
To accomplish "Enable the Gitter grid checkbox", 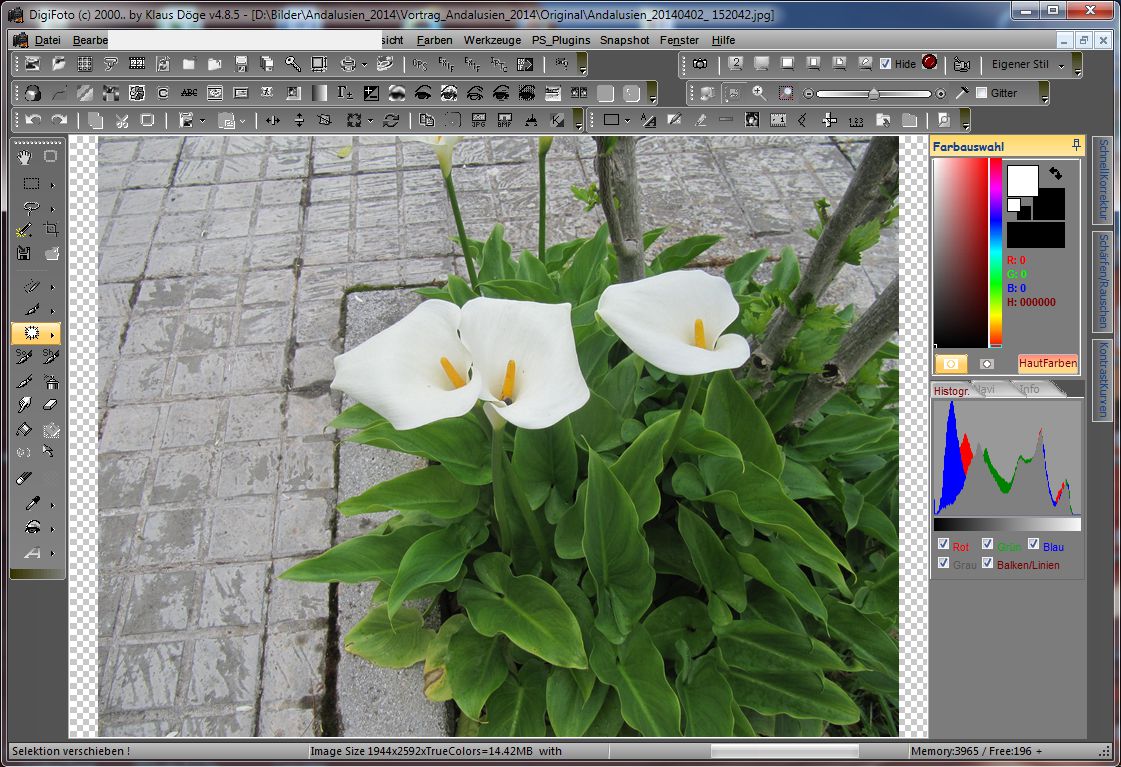I will (981, 93).
